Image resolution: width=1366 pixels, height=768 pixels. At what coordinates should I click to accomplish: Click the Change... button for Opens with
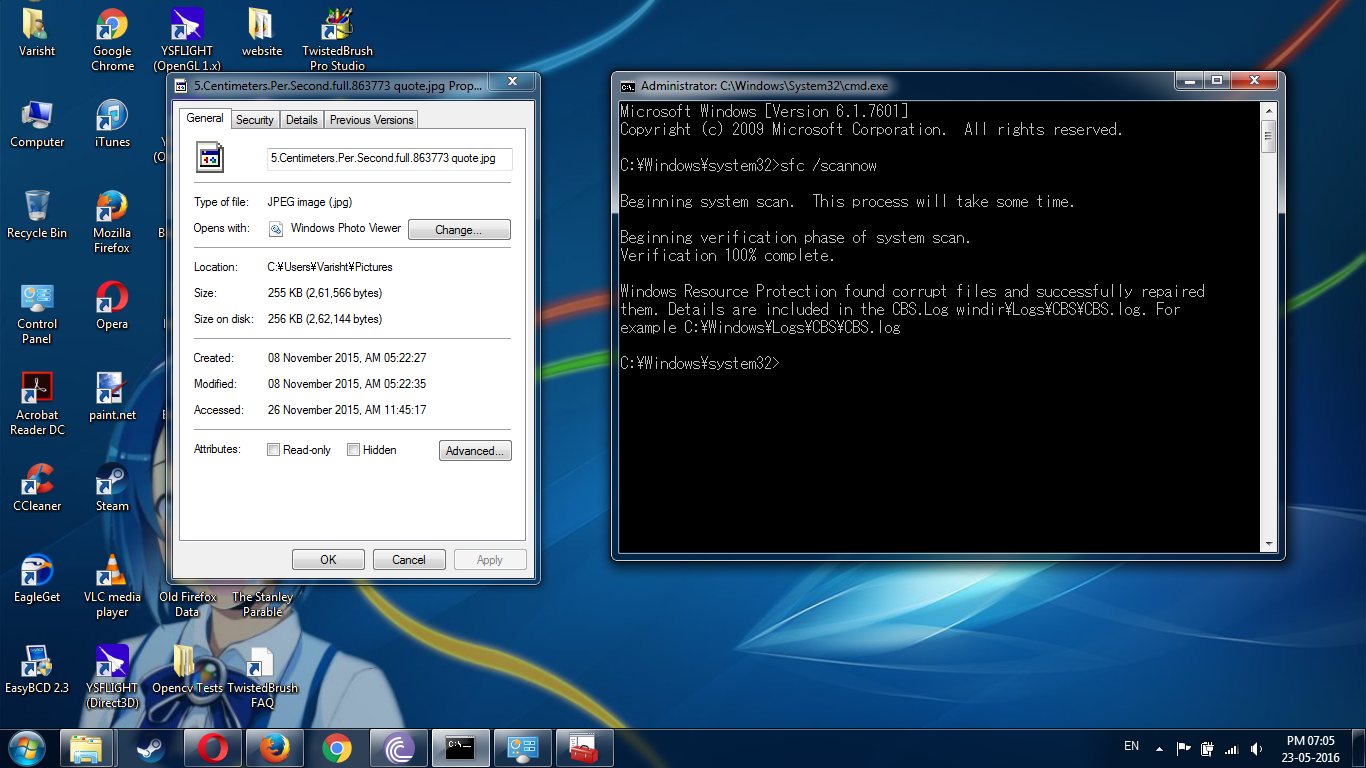tap(459, 230)
